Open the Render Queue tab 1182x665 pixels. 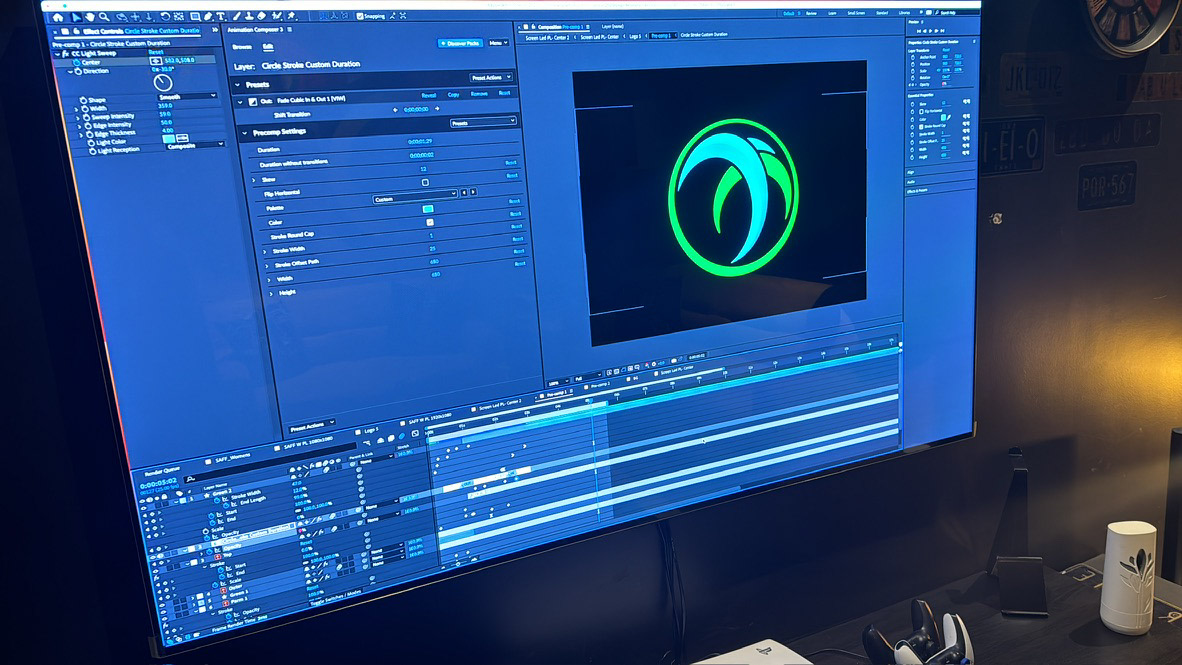(x=161, y=471)
